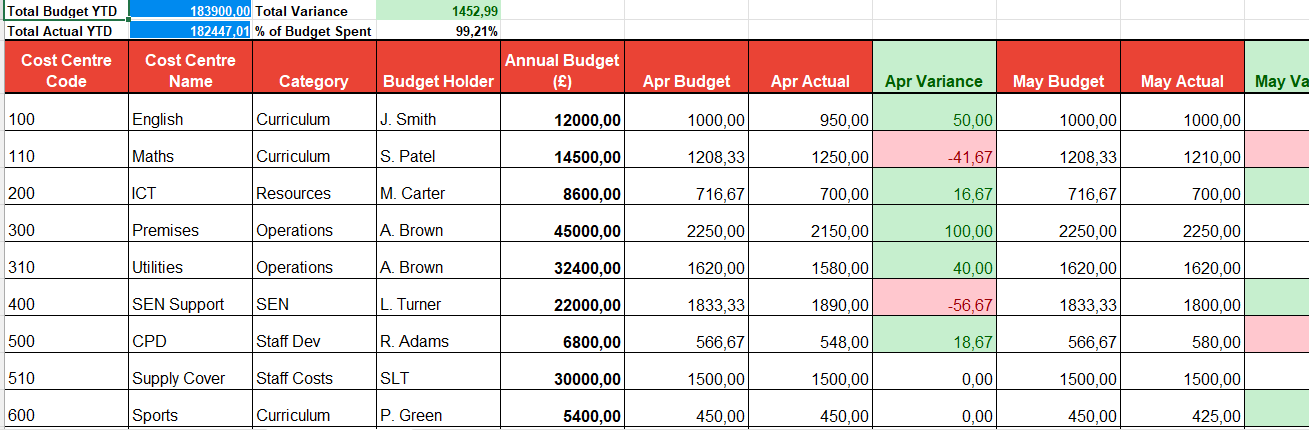Click the Utilities Apr Actual 1580,00 cell

[810, 267]
